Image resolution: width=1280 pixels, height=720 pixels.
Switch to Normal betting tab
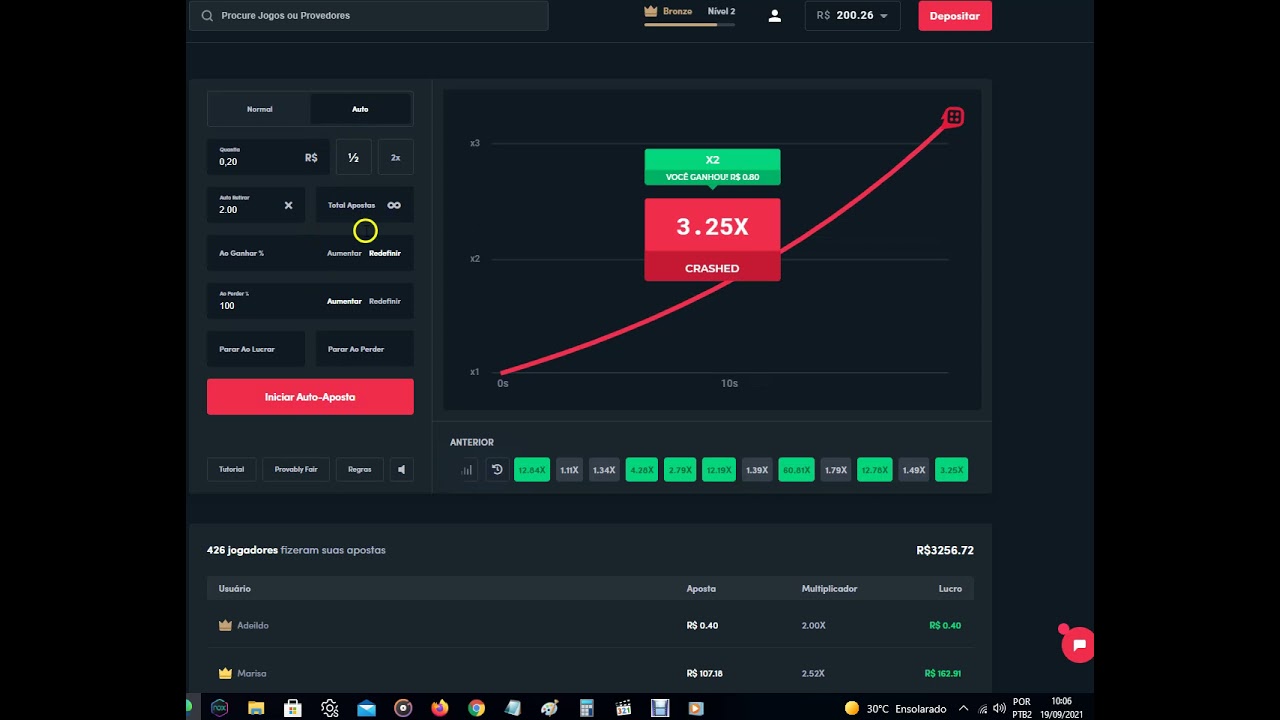click(x=259, y=109)
